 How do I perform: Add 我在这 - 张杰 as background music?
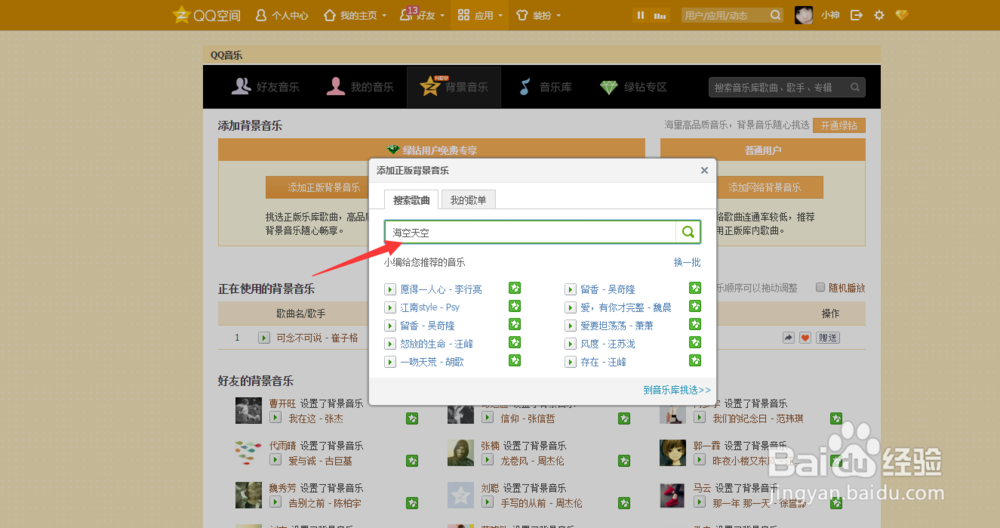(412, 418)
